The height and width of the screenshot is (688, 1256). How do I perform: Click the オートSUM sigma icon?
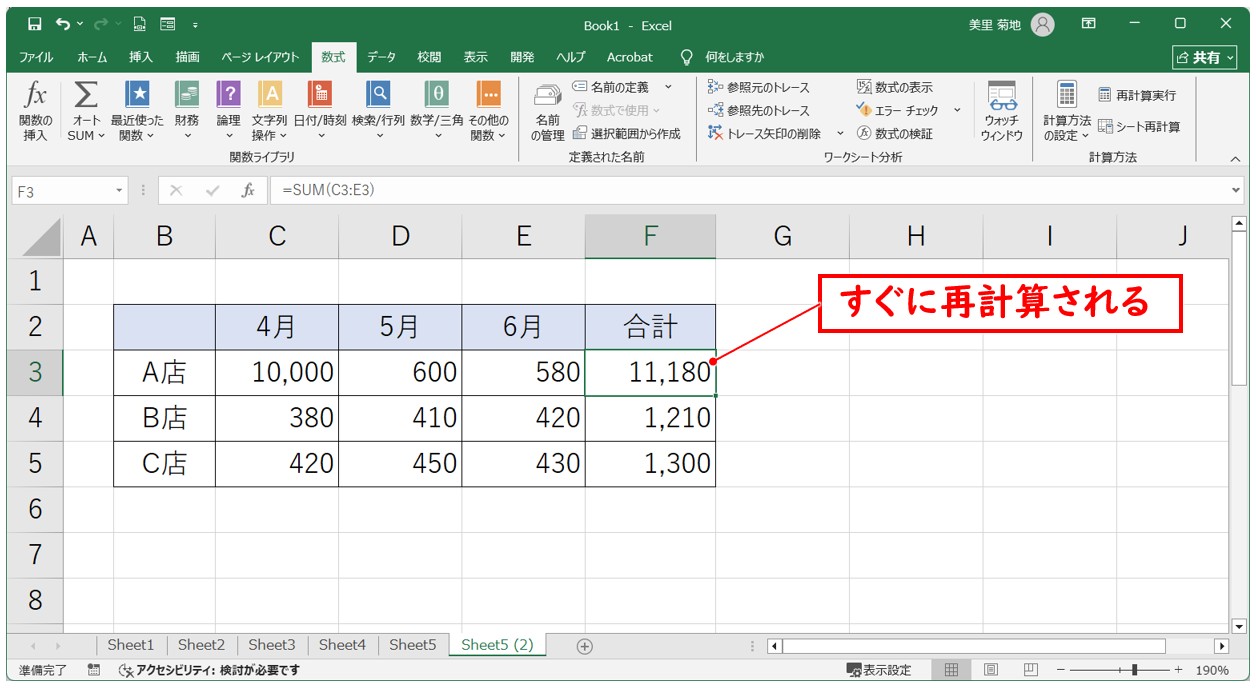(x=86, y=97)
